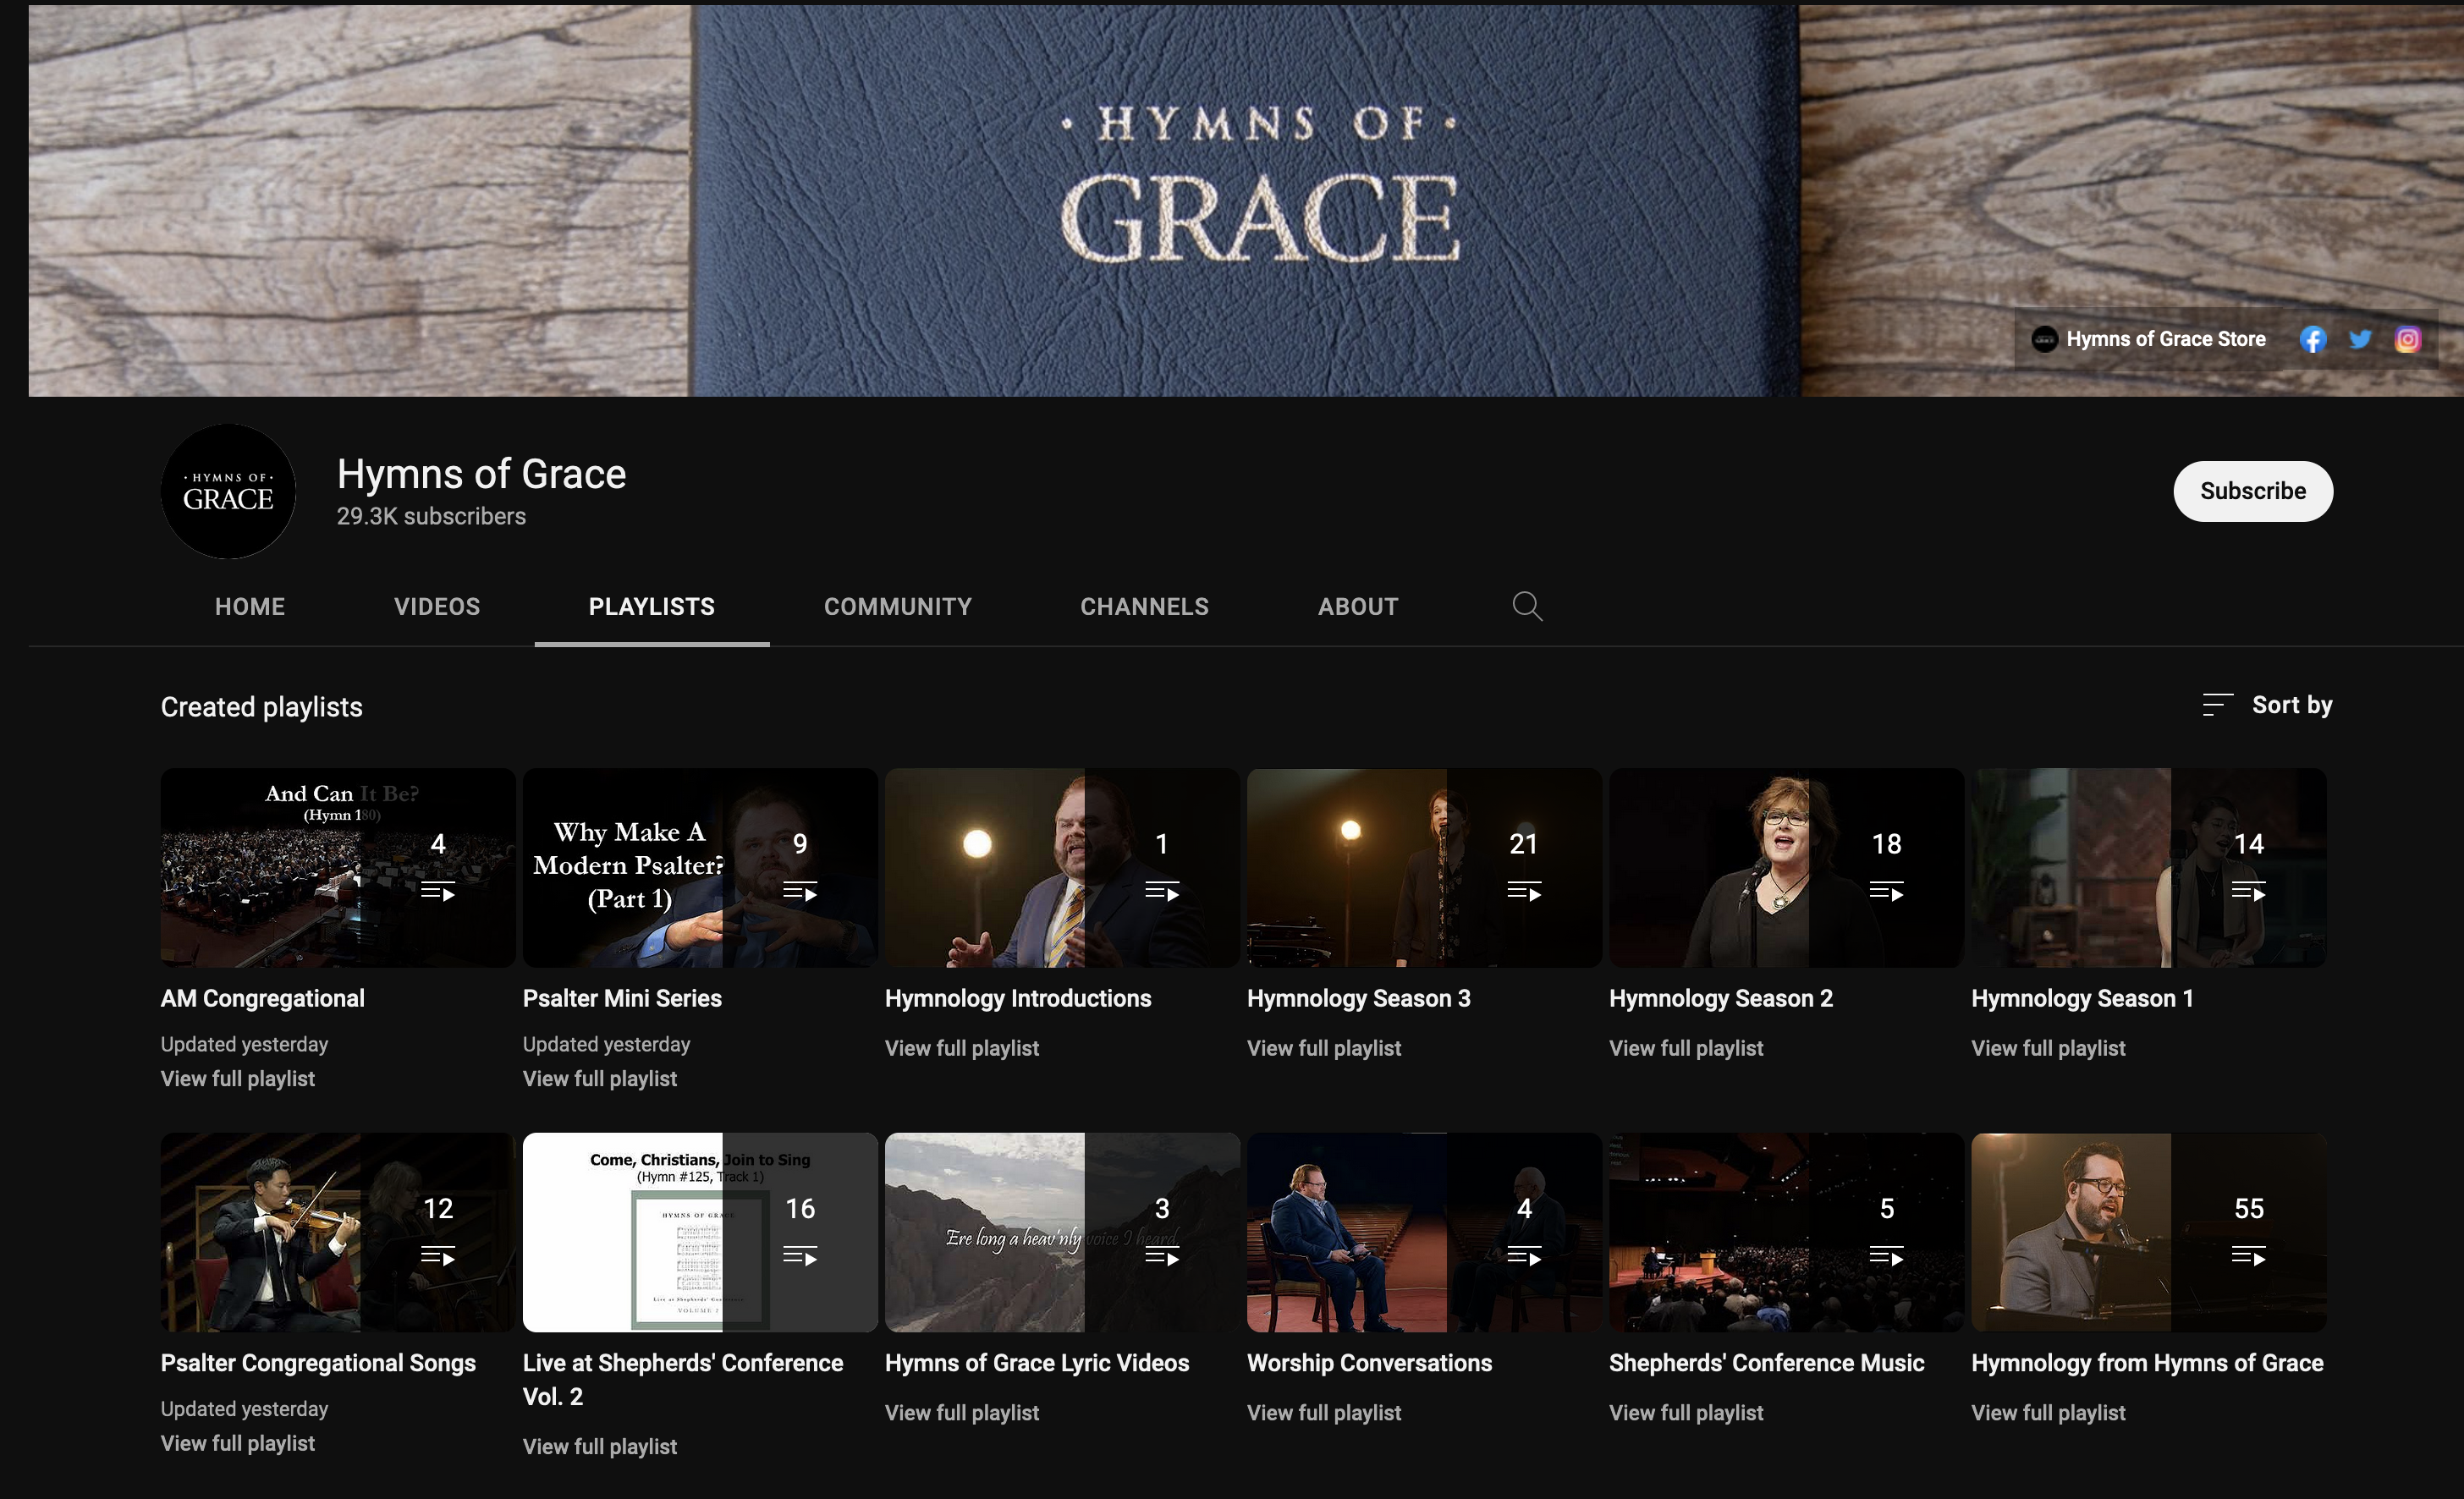View full playlist under Hymnology from Hymns of Grace
Viewport: 2464px width, 1499px height.
tap(2048, 1412)
